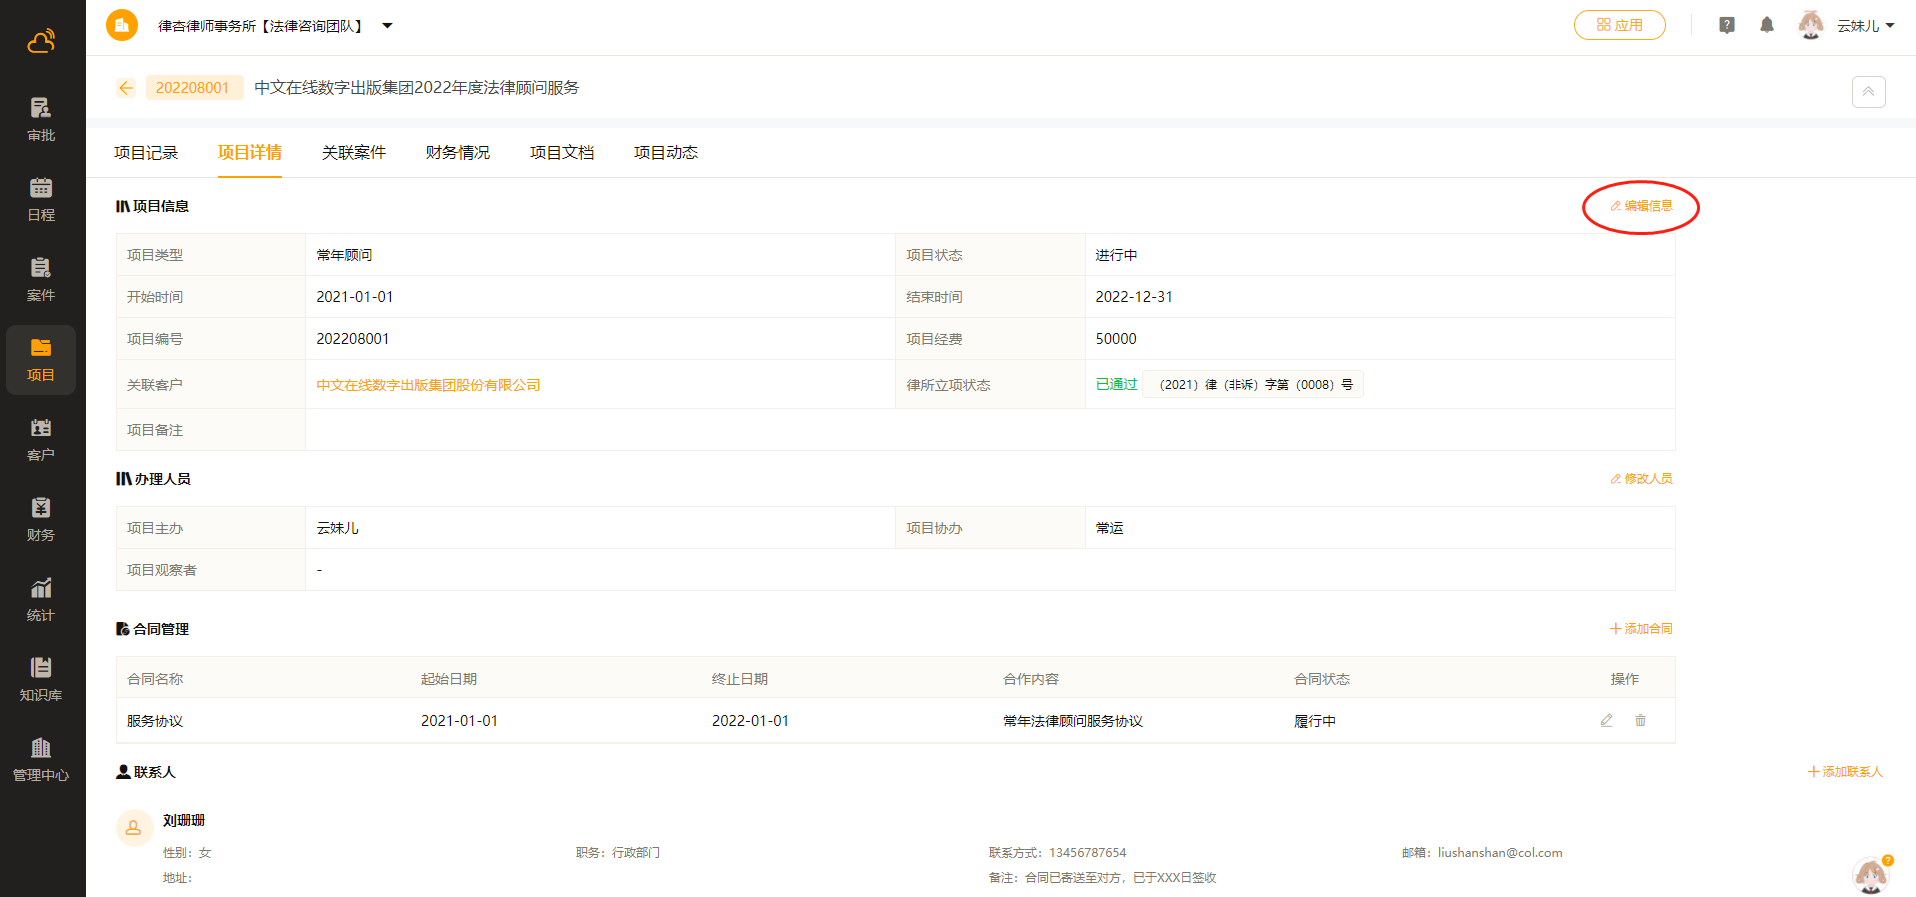This screenshot has height=897, width=1916.
Task: Click the notification bell icon
Action: [x=1767, y=25]
